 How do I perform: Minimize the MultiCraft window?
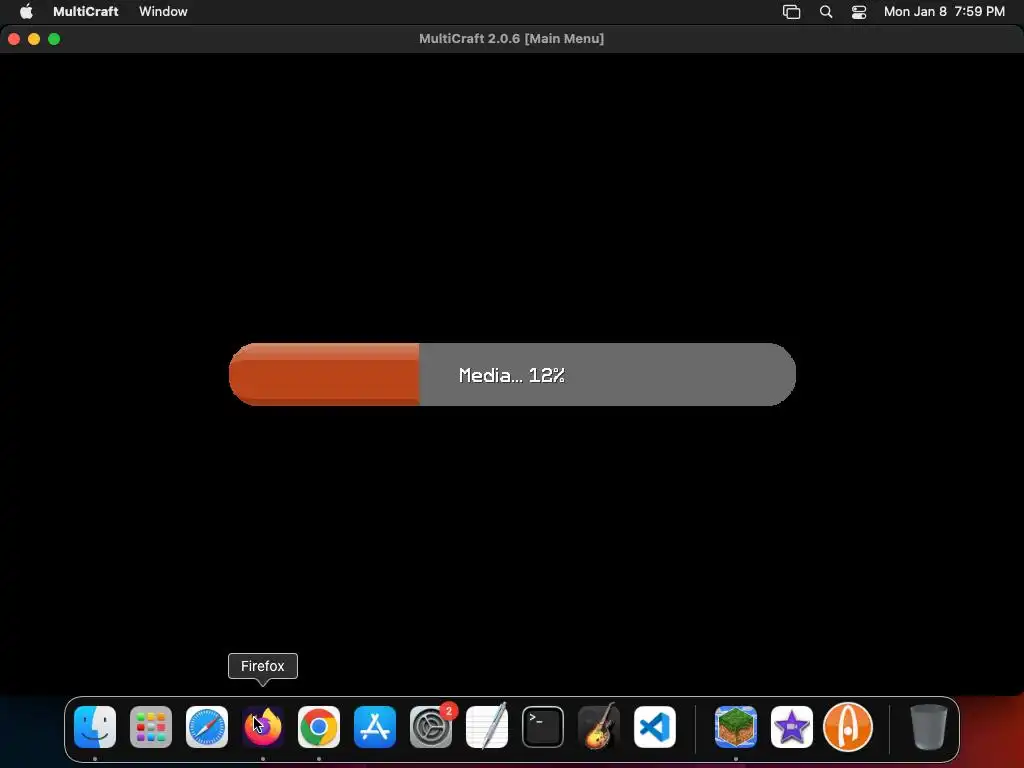point(34,39)
